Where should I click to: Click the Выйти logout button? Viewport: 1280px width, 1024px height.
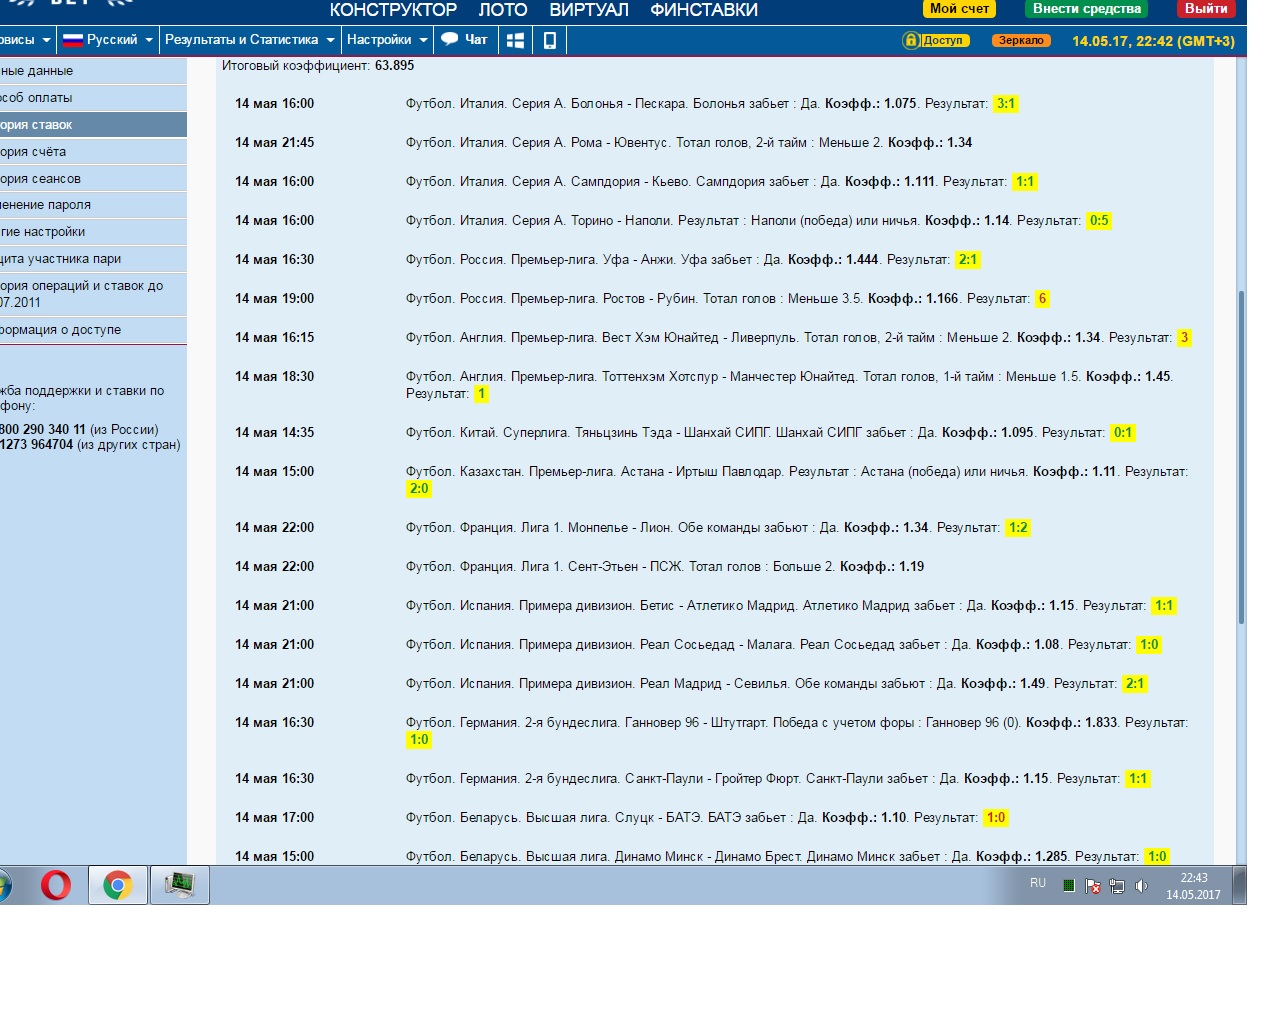point(1206,8)
